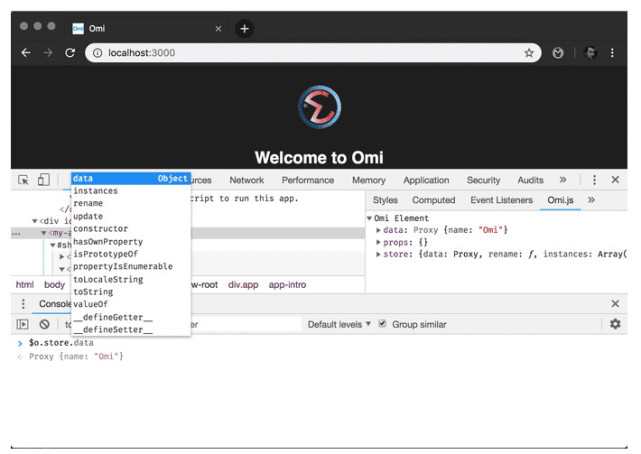Screen dimensions: 641x454
Task: Show more DevTools panels chevron
Action: (563, 180)
